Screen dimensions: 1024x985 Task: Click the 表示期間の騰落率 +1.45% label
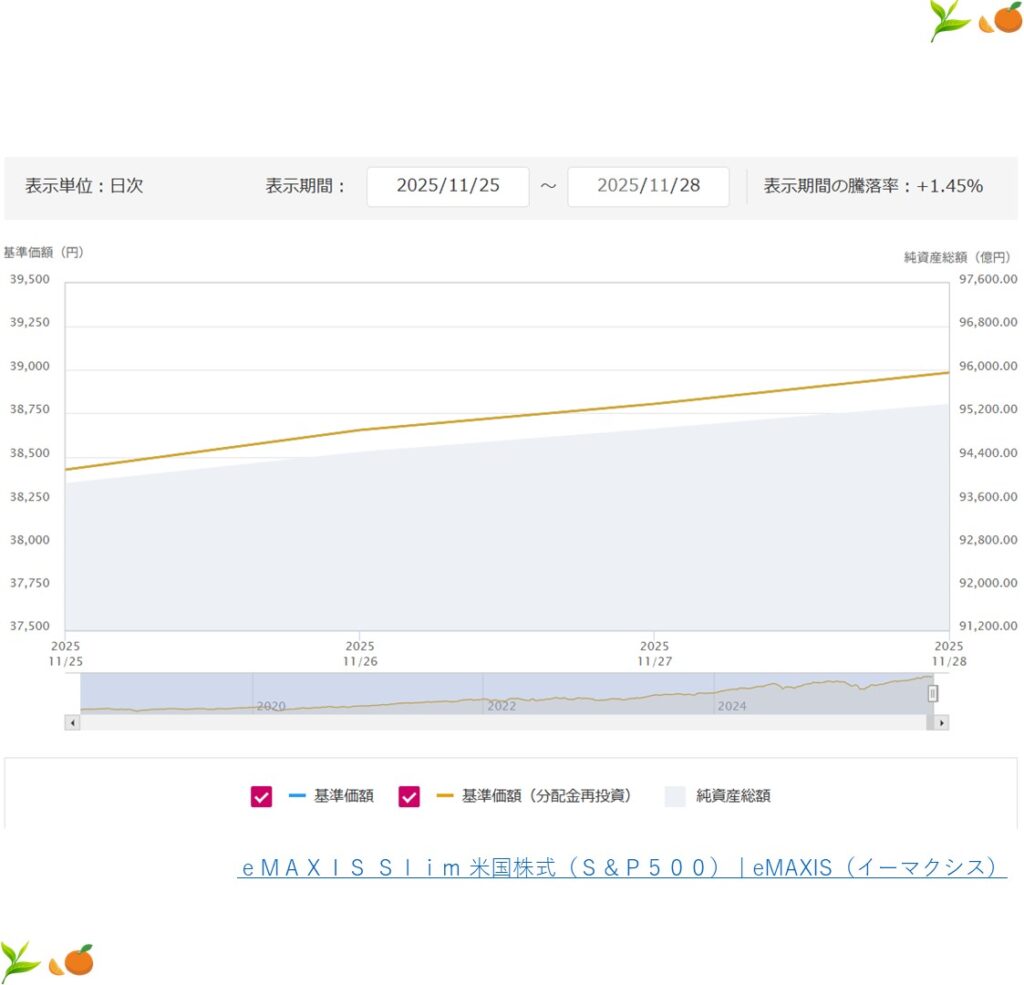coord(873,186)
